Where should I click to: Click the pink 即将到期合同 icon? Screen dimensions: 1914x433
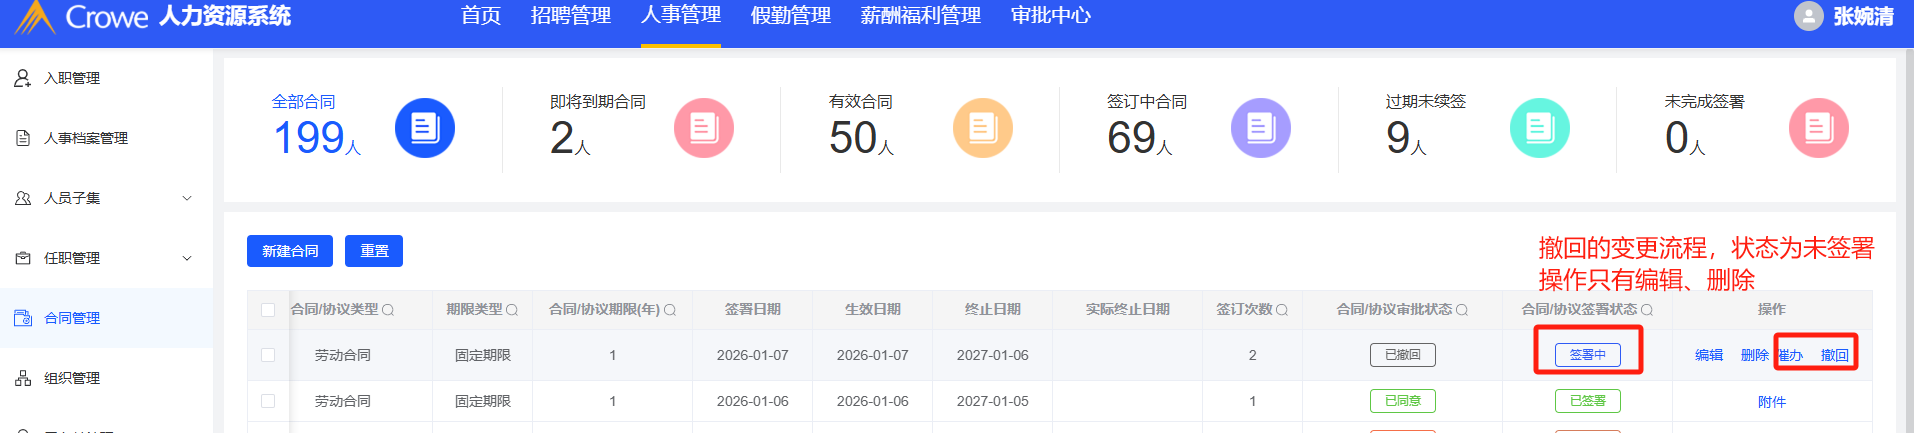click(703, 128)
